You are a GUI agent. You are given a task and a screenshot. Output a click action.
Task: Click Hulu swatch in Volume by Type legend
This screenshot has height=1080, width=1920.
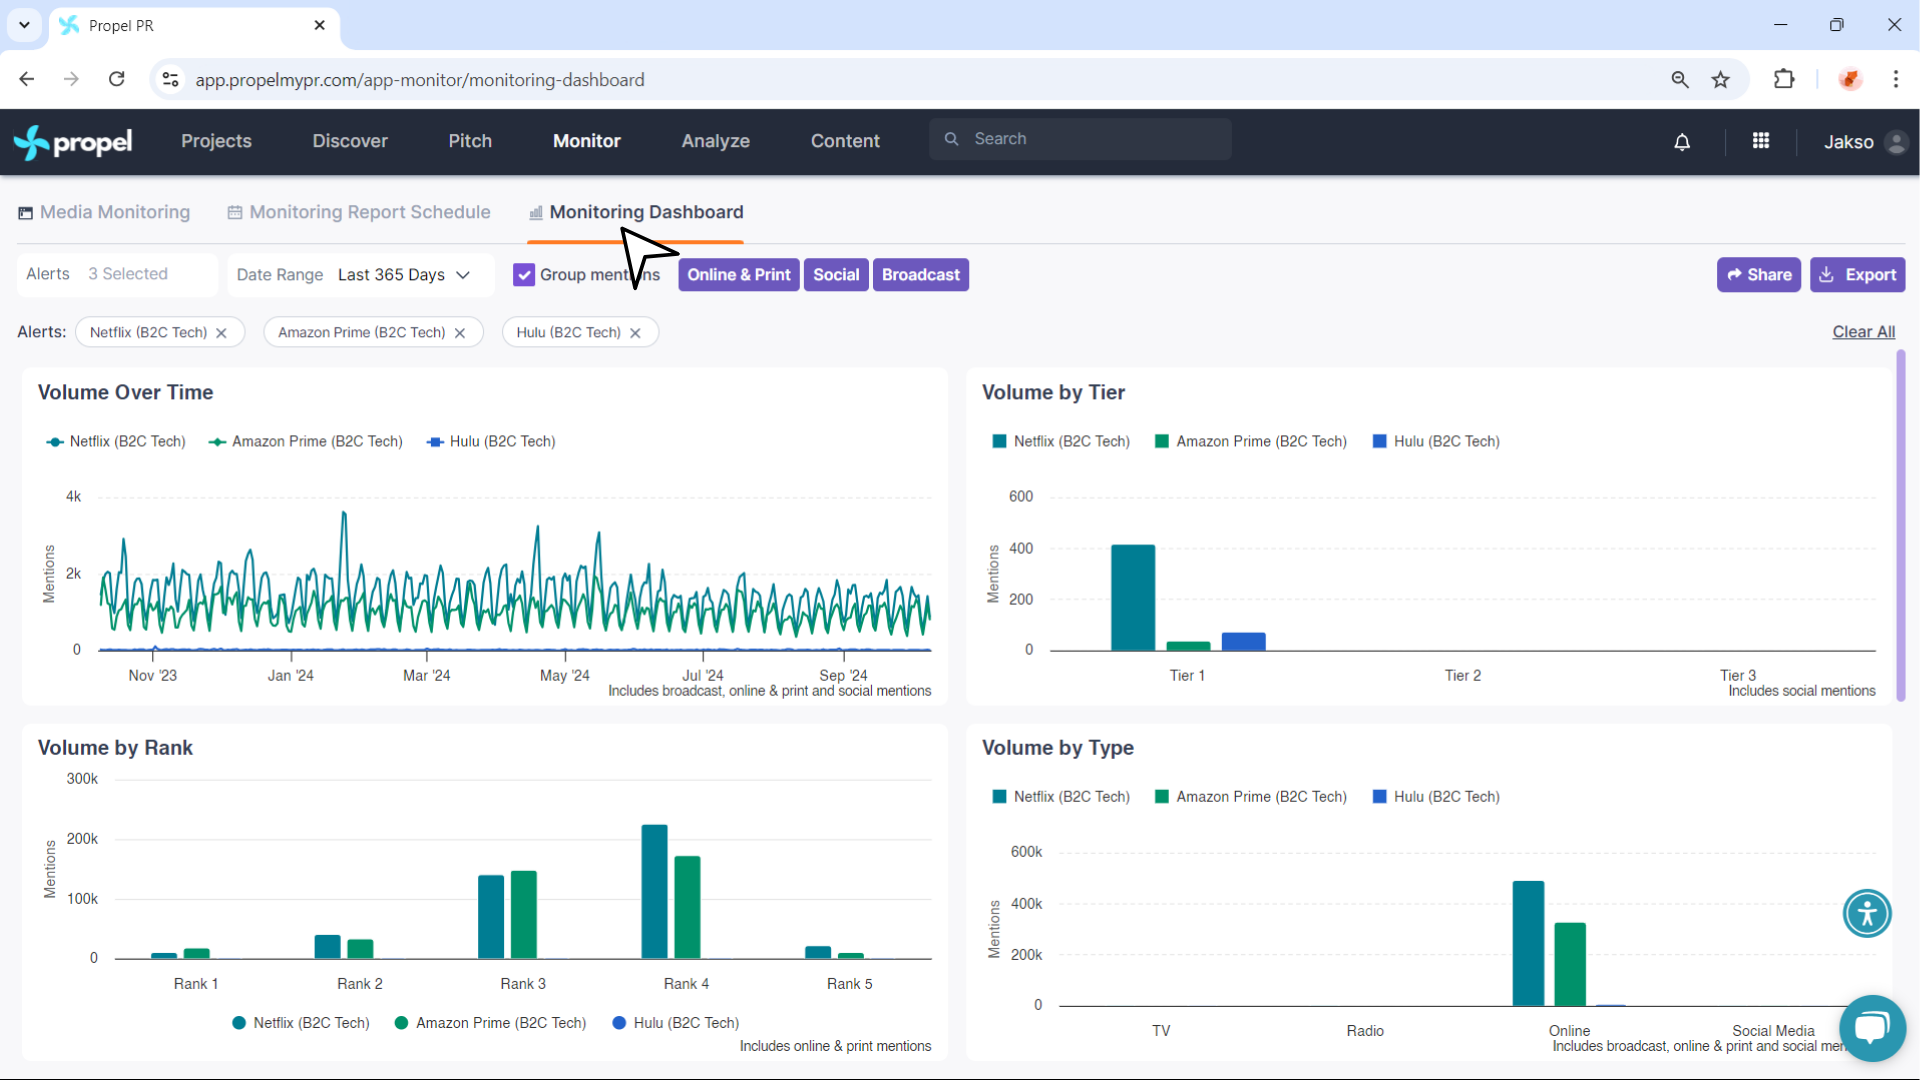1380,797
